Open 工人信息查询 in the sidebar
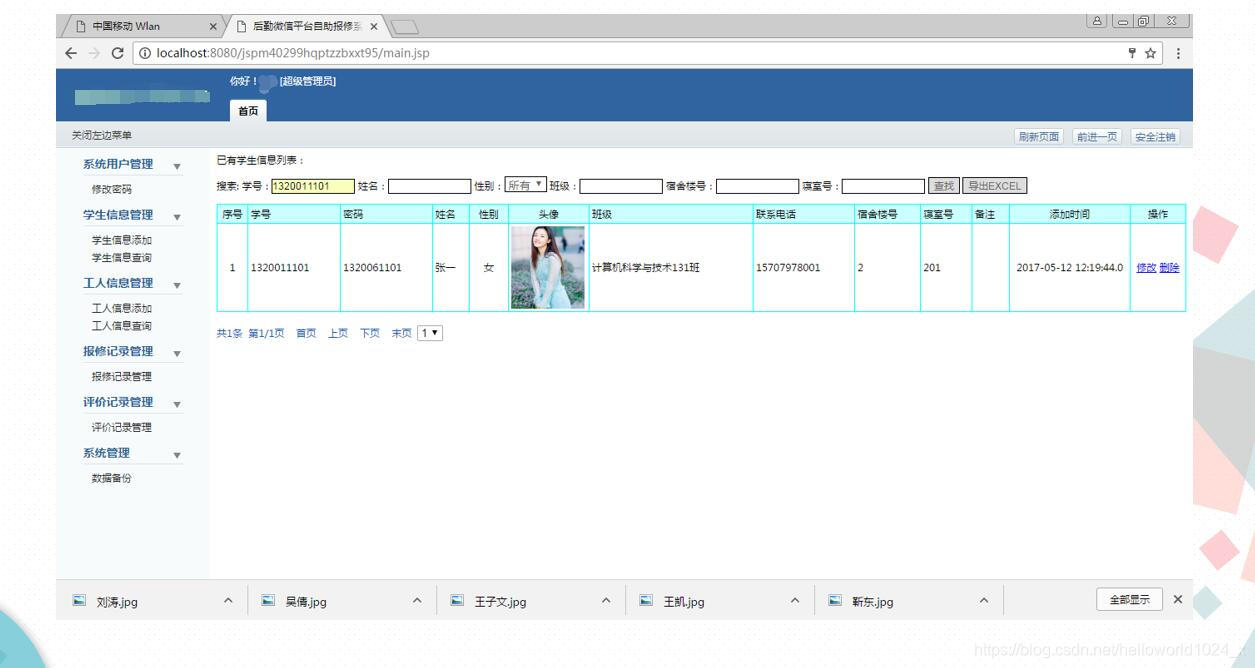The width and height of the screenshot is (1255, 668). click(x=122, y=326)
